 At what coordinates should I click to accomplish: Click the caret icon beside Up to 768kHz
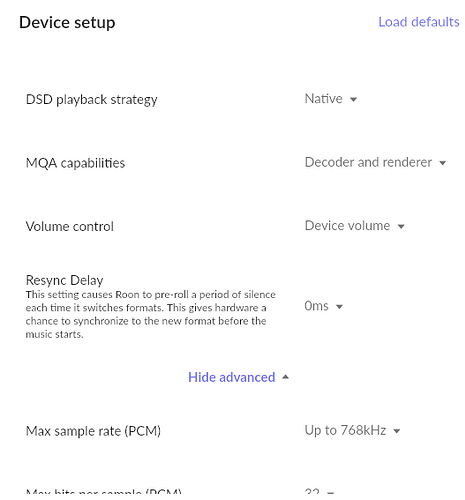[x=396, y=431]
